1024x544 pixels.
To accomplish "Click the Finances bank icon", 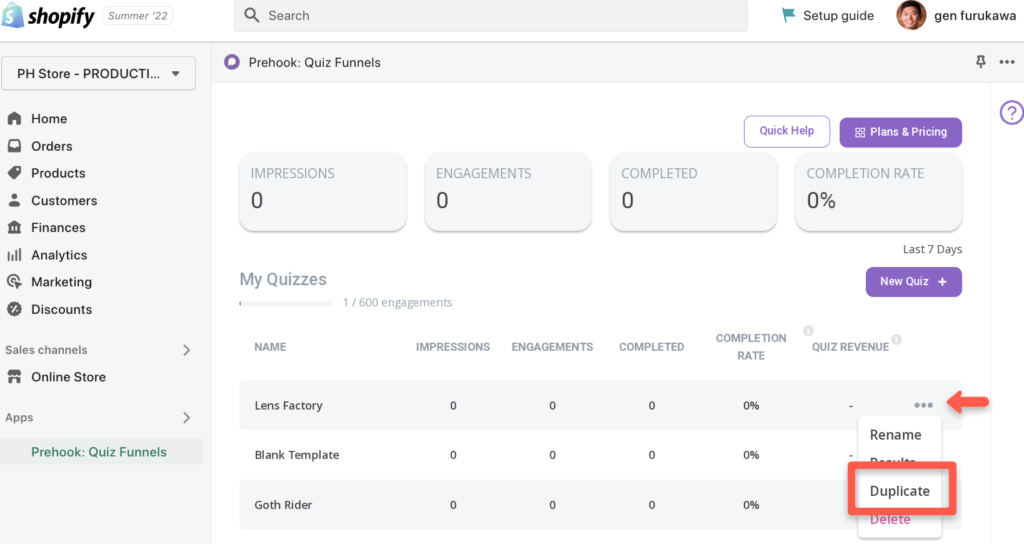I will tap(14, 227).
